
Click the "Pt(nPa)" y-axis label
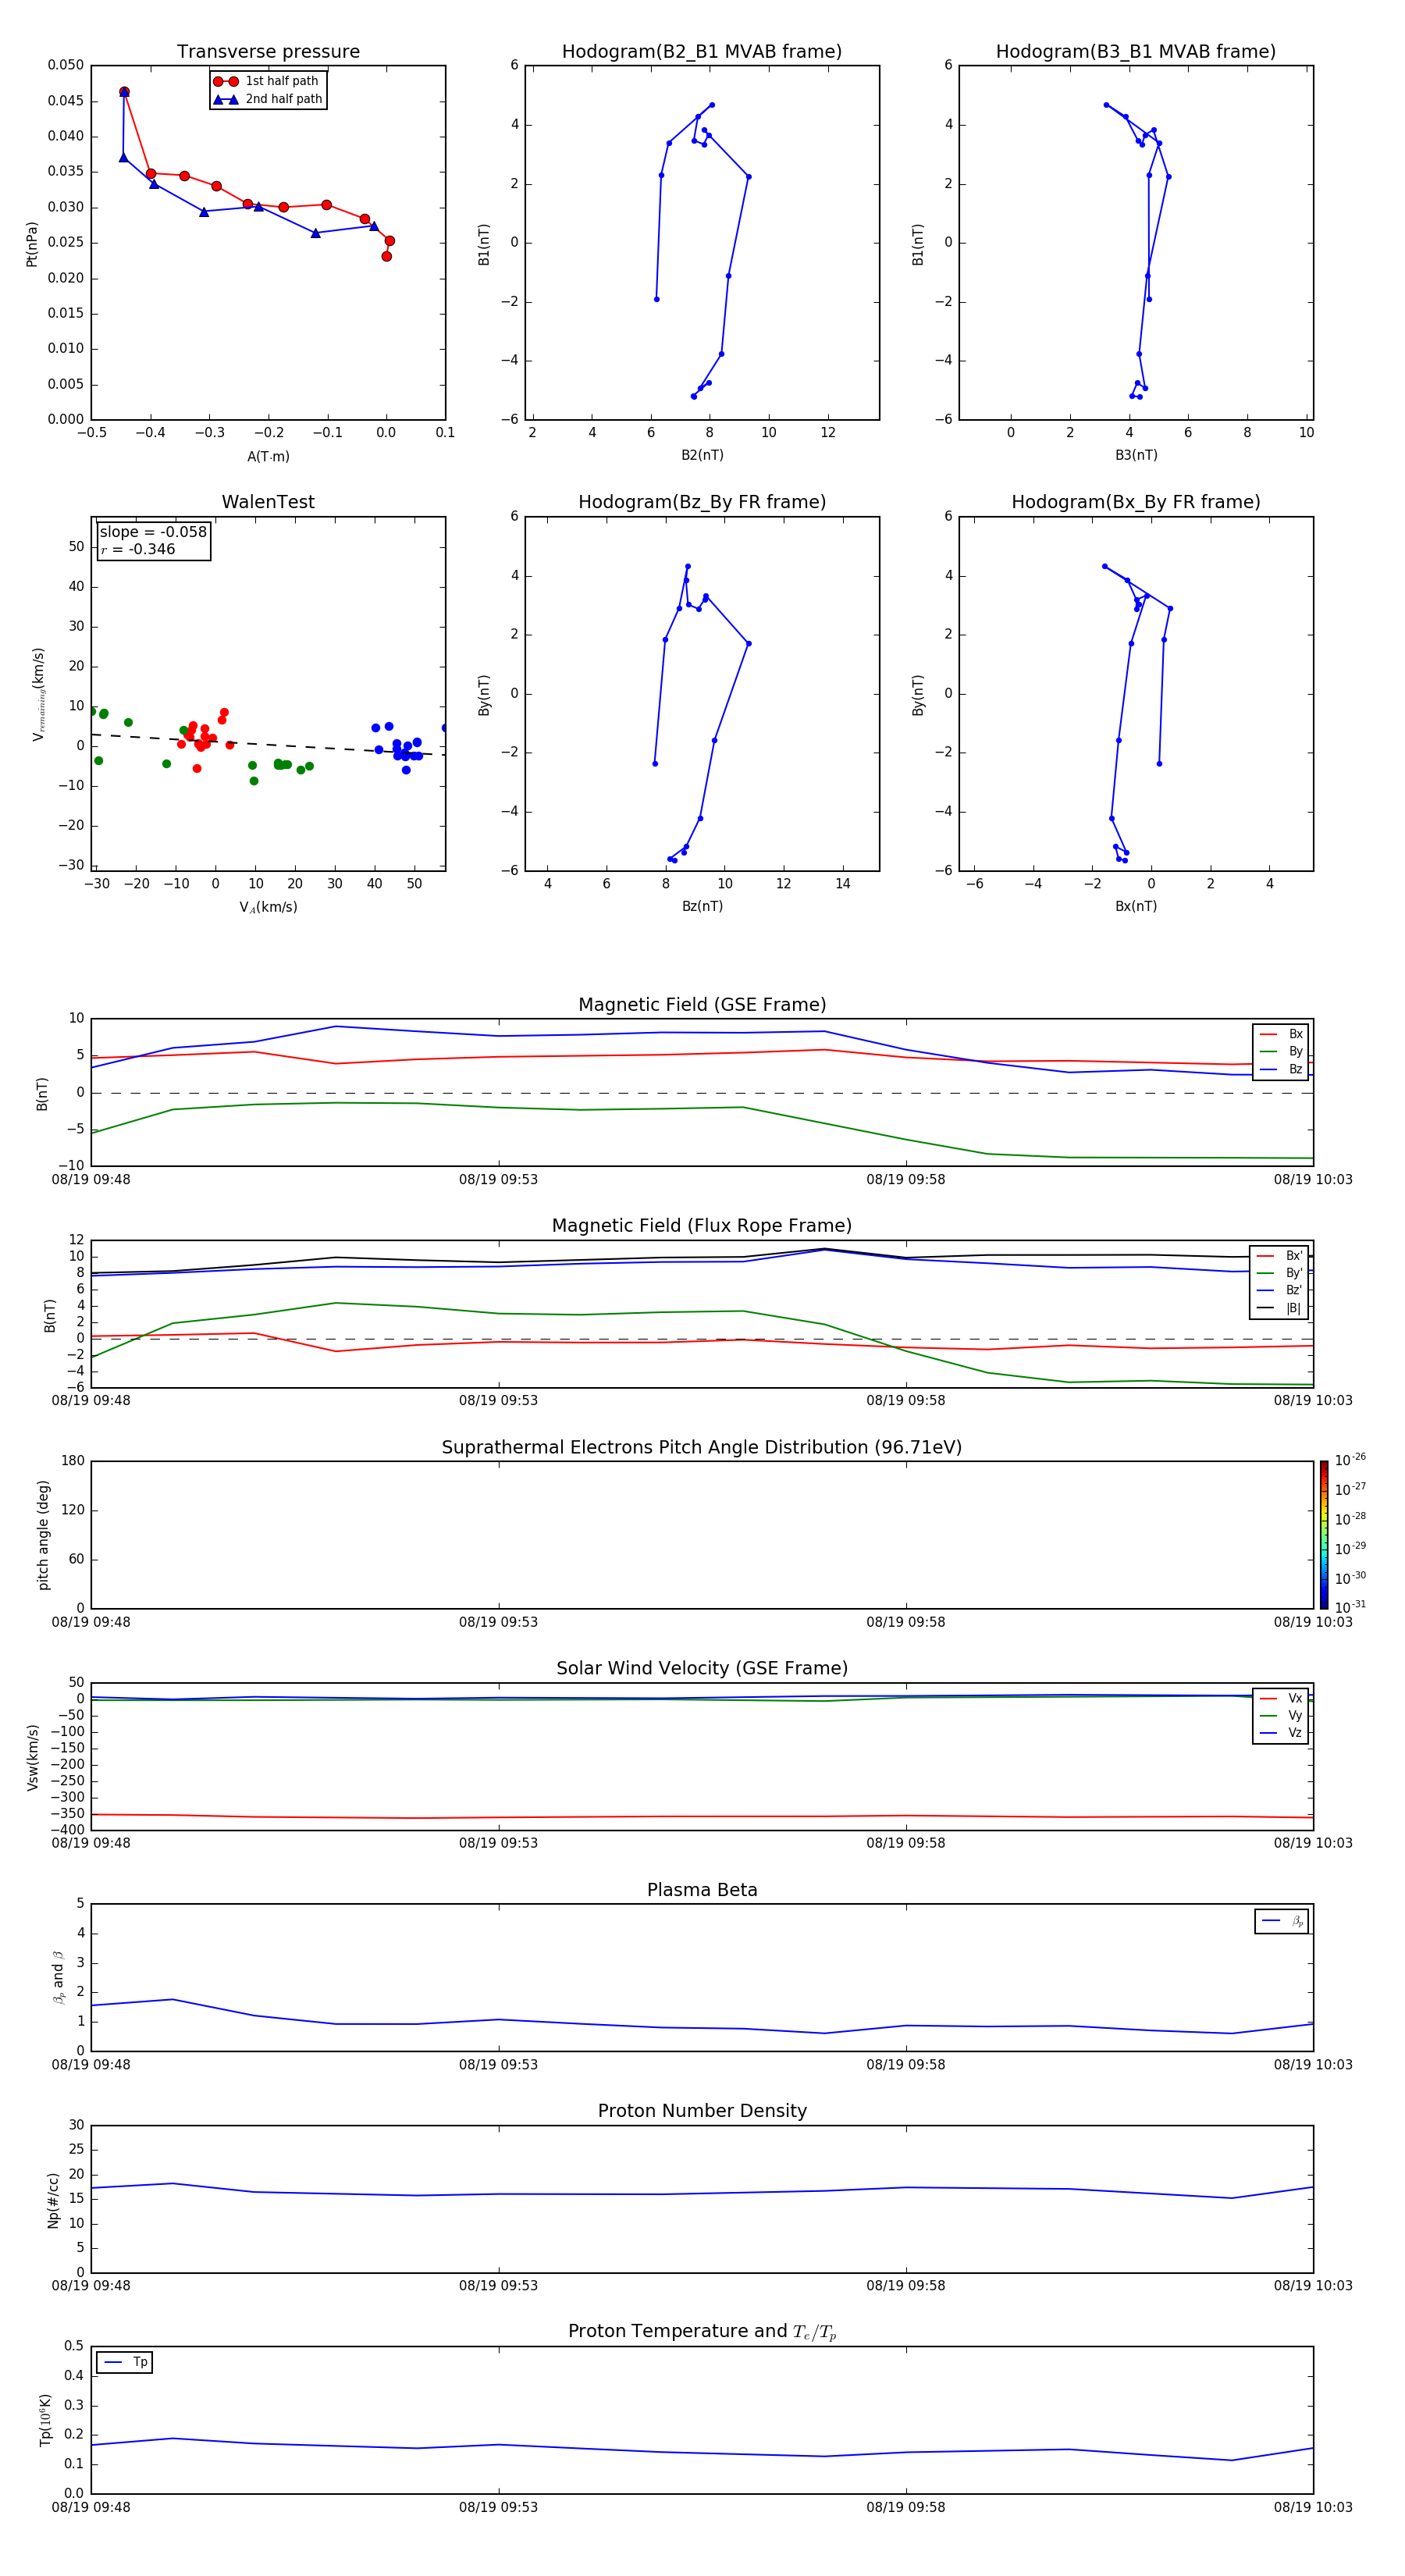coord(32,244)
